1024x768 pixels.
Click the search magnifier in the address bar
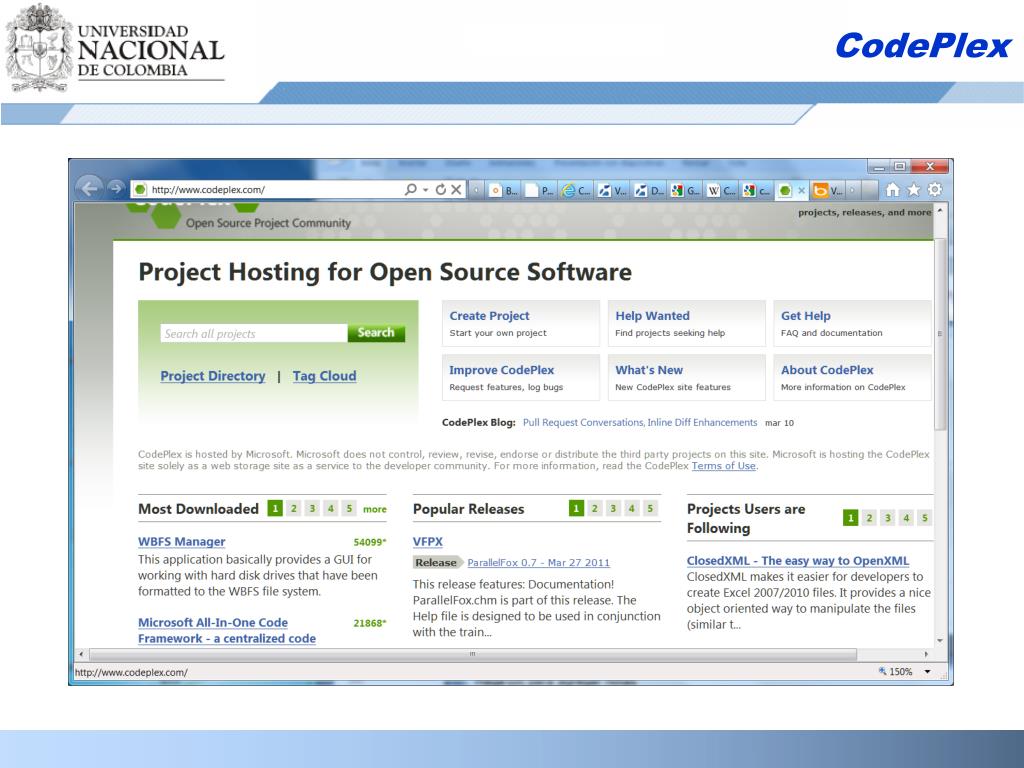point(410,189)
